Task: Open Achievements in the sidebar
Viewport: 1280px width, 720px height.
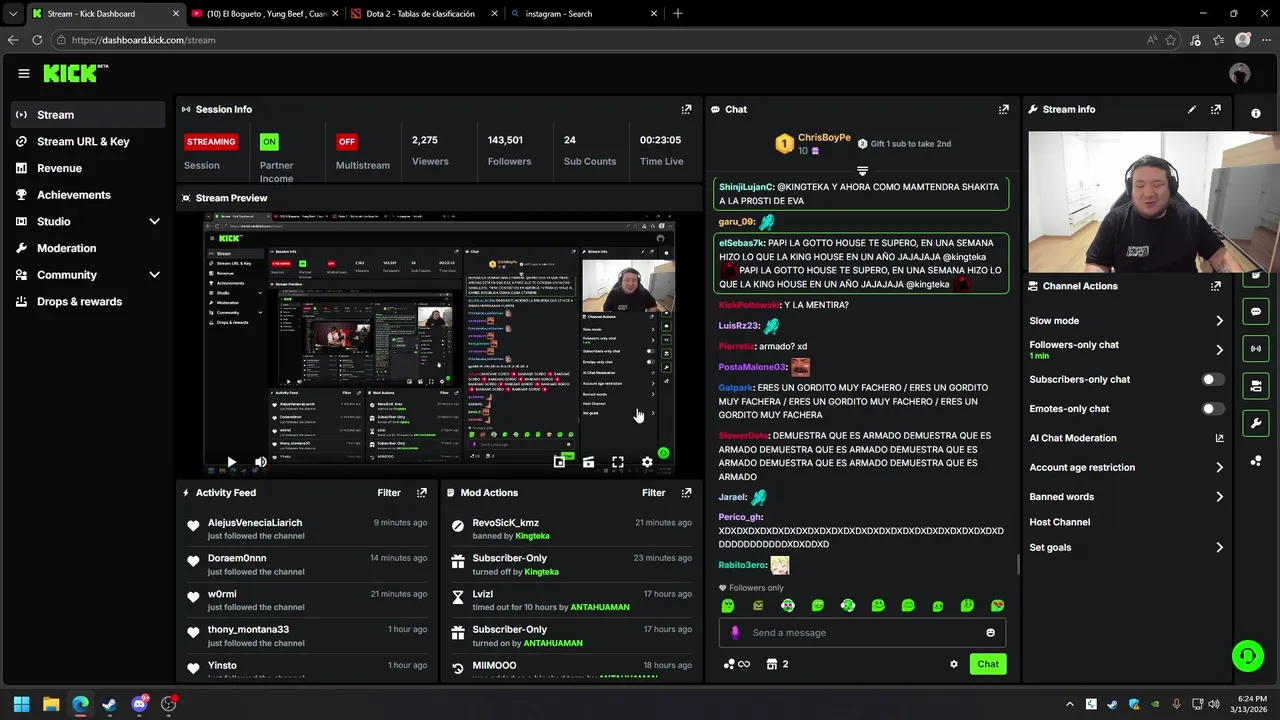Action: tap(89, 195)
